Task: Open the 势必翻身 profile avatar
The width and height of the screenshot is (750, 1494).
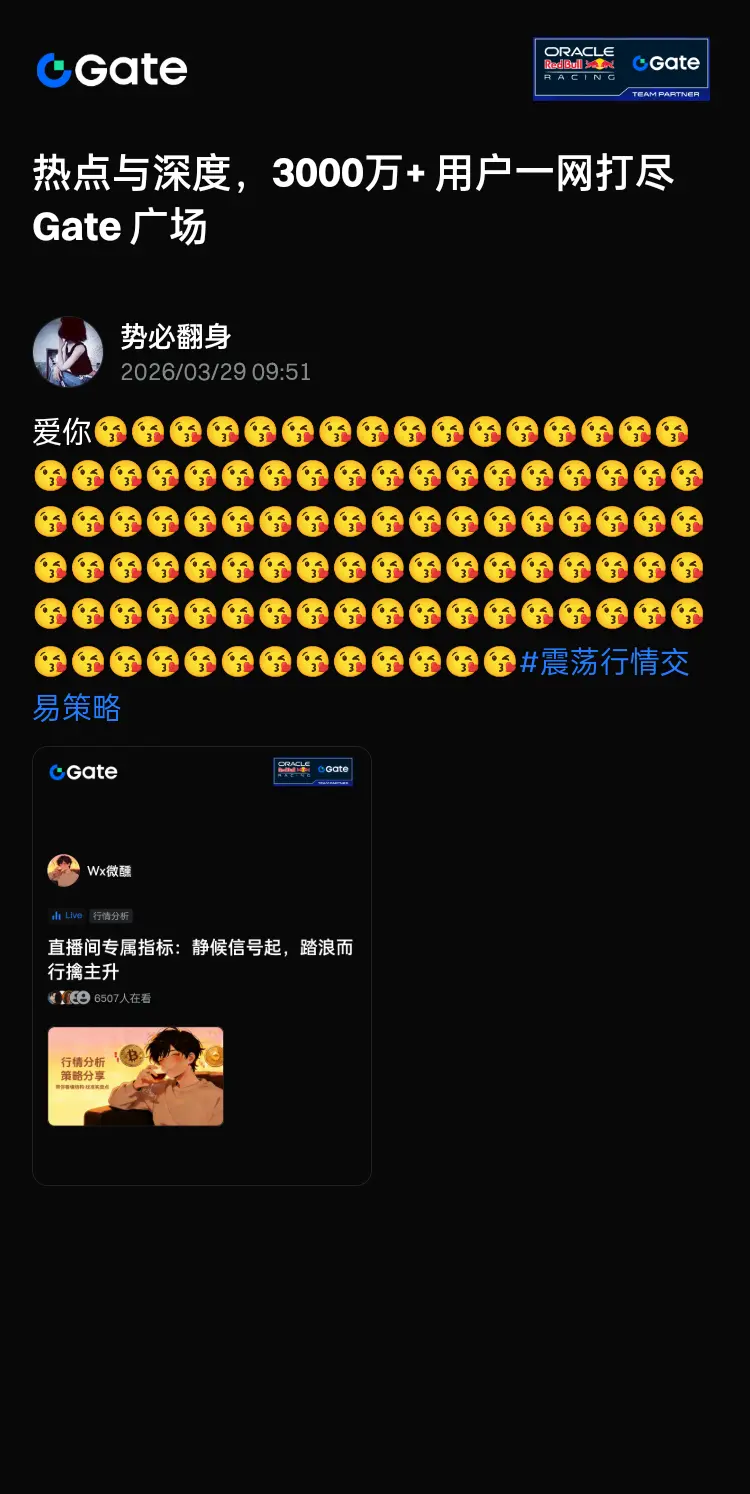Action: 68,352
